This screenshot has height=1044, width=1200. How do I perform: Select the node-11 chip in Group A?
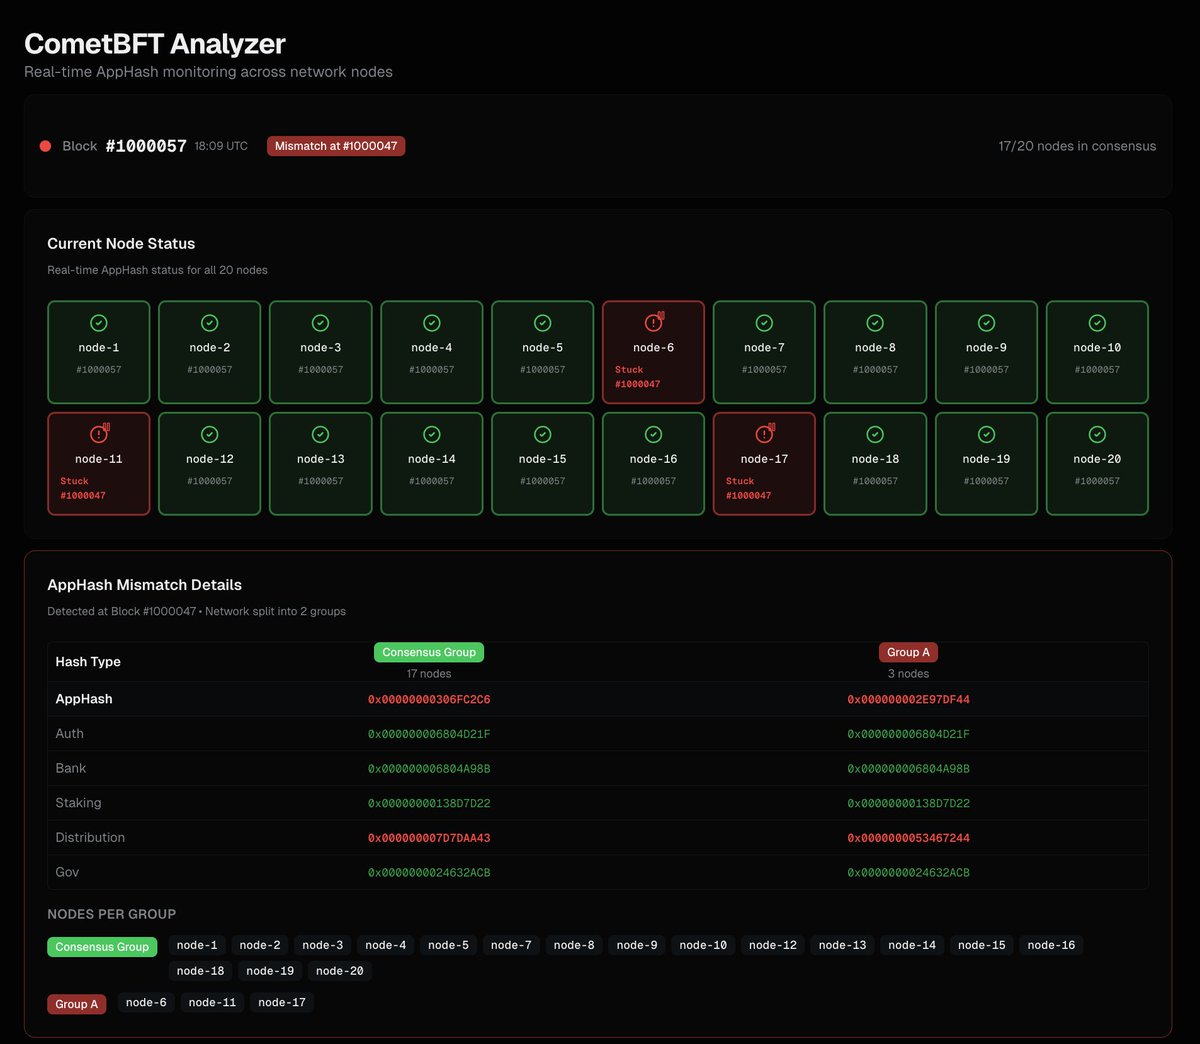212,1002
